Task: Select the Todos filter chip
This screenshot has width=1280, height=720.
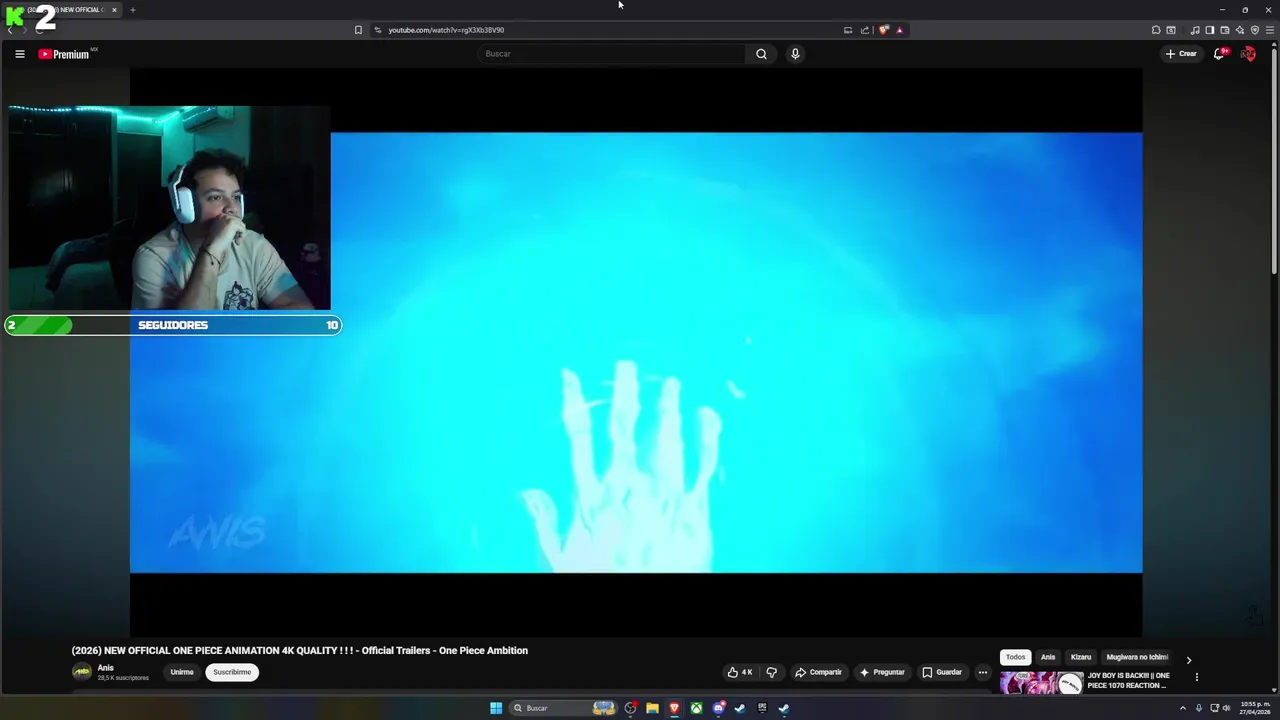Action: coord(1016,657)
